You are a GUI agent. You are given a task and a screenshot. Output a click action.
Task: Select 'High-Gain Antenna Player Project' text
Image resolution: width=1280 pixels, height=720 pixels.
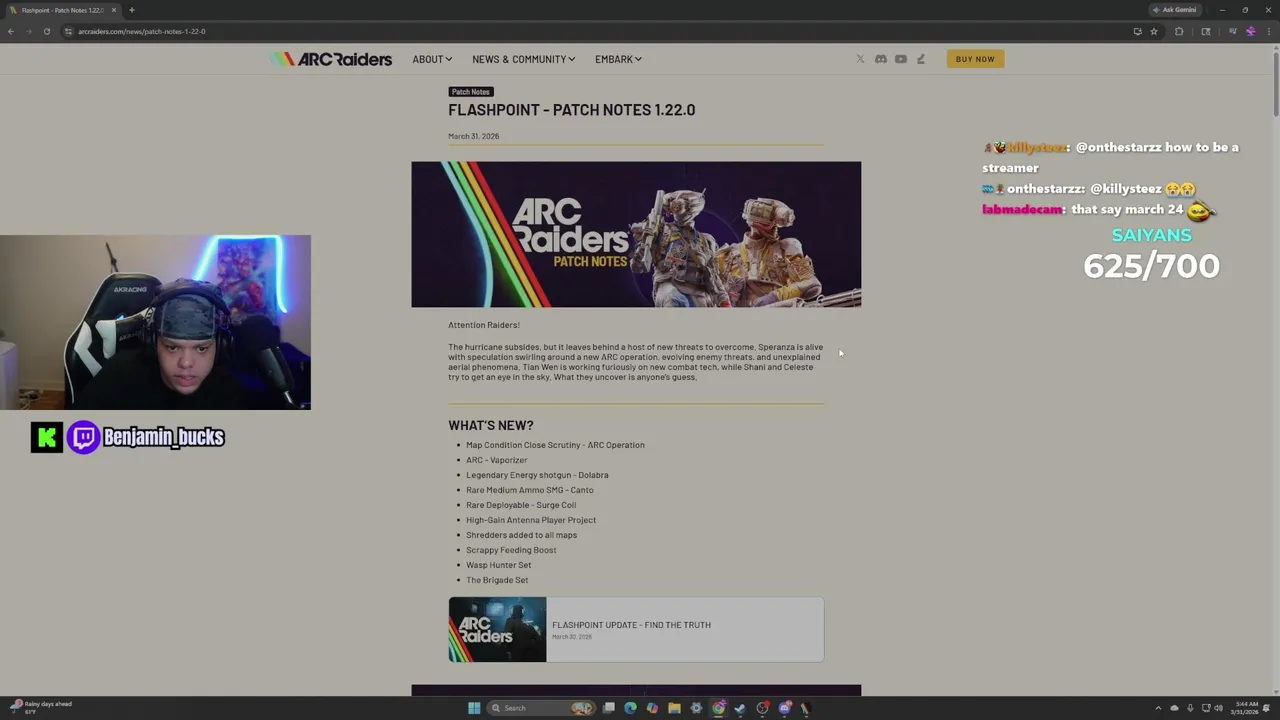531,520
